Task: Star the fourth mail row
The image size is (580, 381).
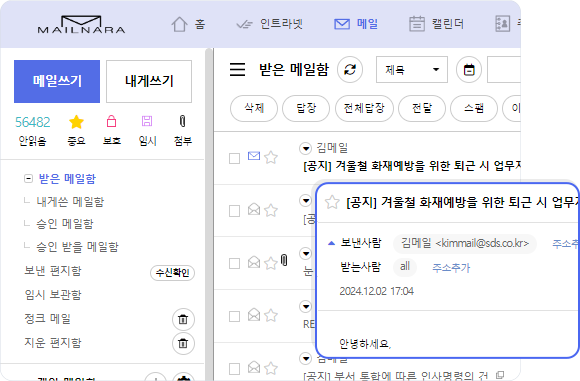Action: tap(271, 316)
